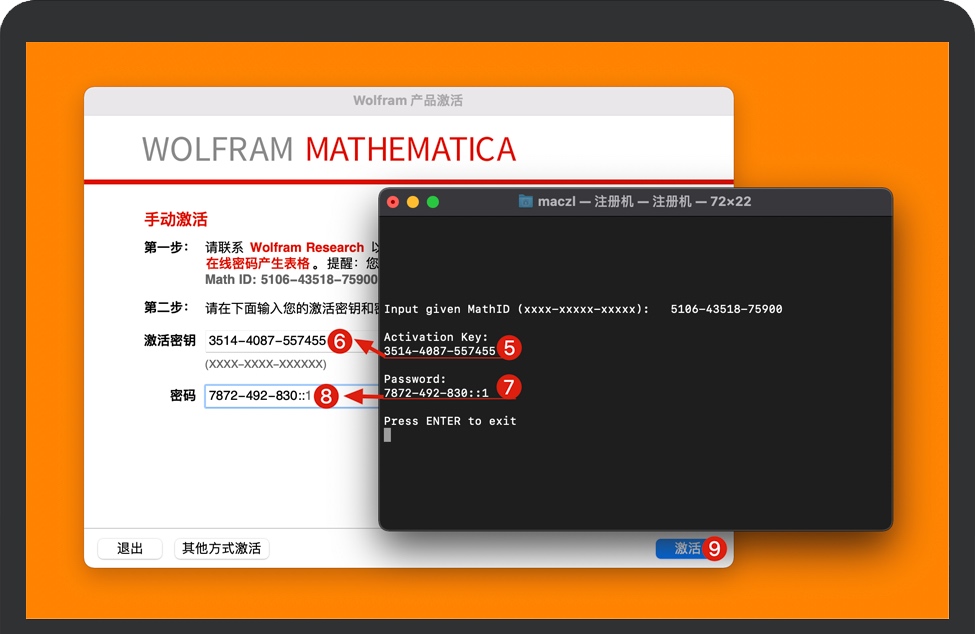Click the terminal title maczl — 注册机
The image size is (975, 634).
(644, 201)
